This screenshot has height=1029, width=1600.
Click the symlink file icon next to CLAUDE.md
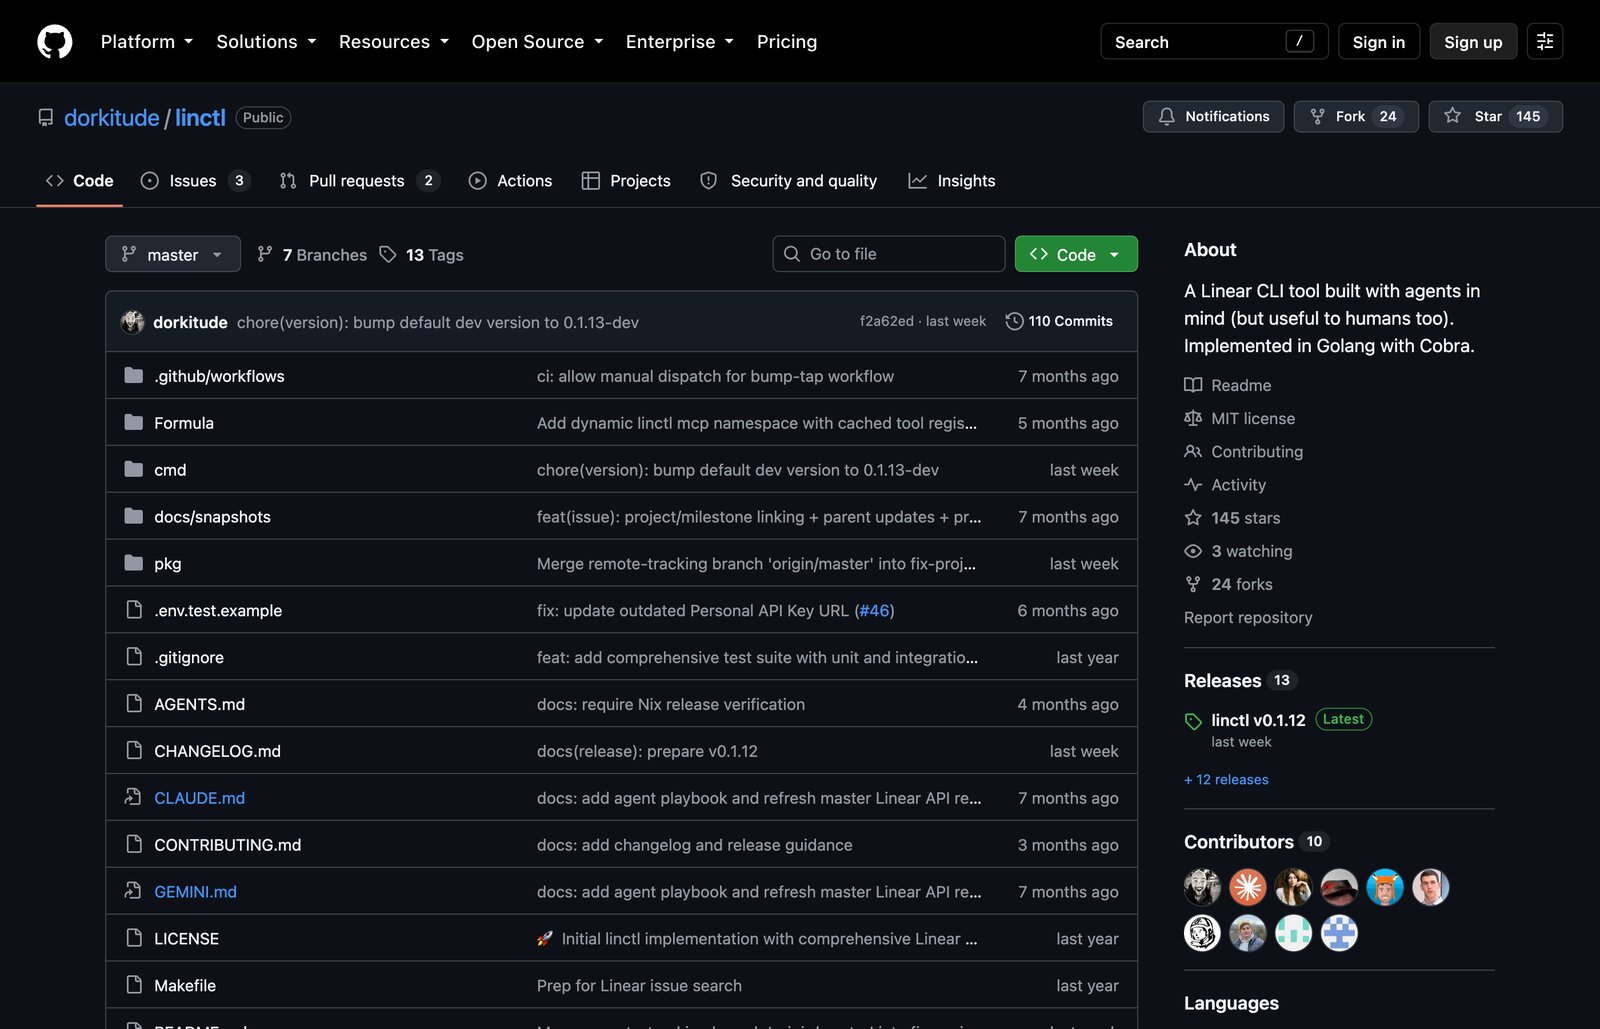click(x=133, y=797)
